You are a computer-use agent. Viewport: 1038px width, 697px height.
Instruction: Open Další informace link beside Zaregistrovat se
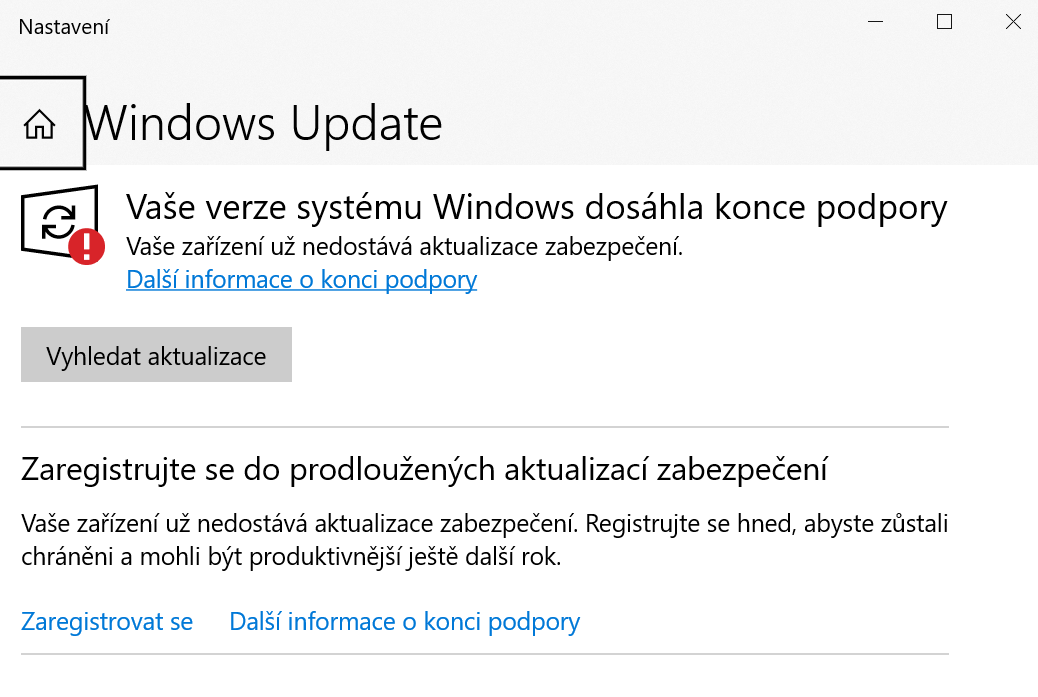[404, 622]
